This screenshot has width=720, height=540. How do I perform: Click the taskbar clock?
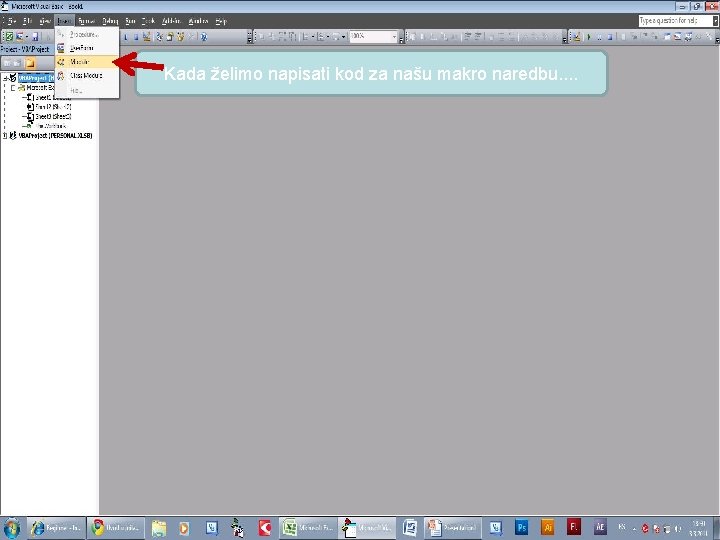(x=698, y=529)
